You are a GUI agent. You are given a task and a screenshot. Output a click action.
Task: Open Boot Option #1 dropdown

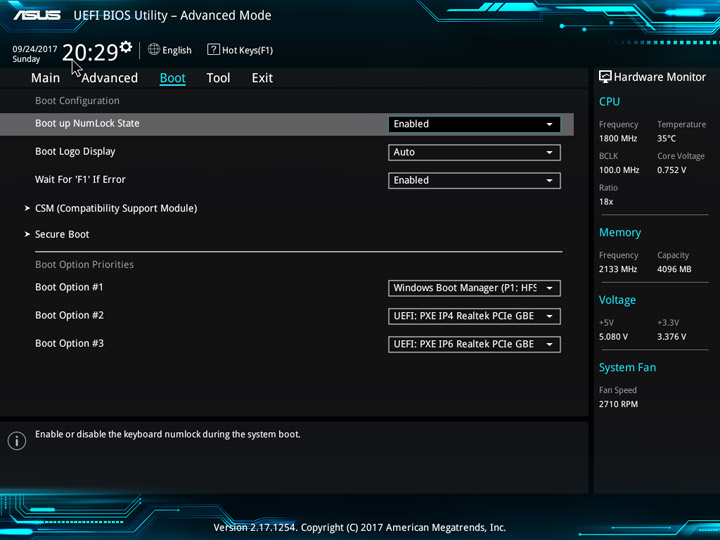[474, 288]
